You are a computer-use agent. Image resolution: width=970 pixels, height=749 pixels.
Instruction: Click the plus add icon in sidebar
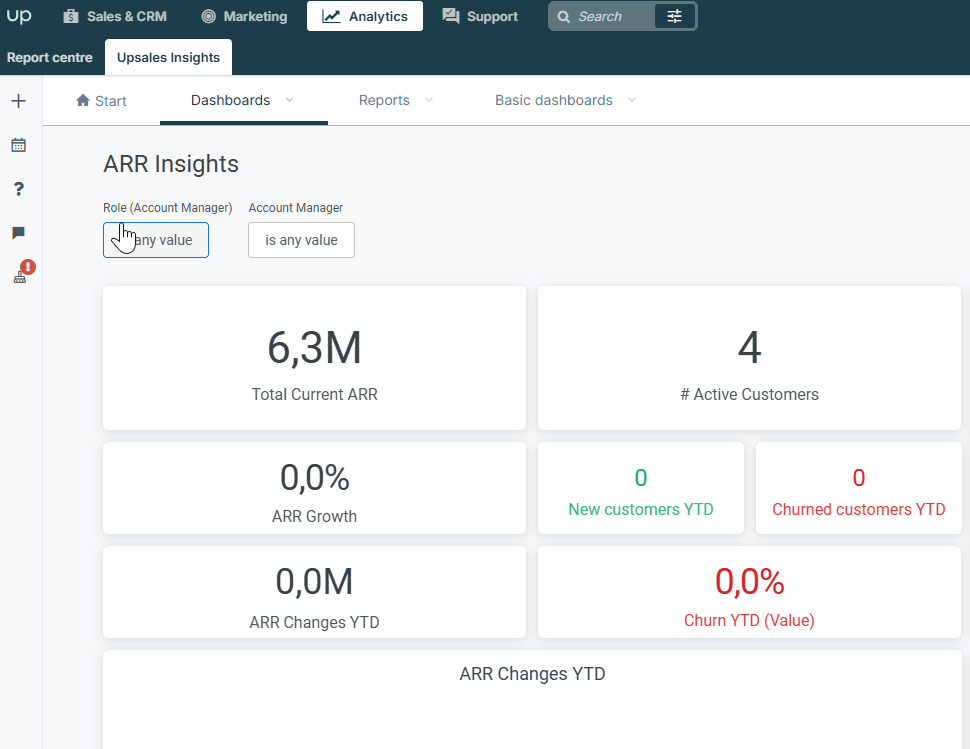[x=19, y=101]
